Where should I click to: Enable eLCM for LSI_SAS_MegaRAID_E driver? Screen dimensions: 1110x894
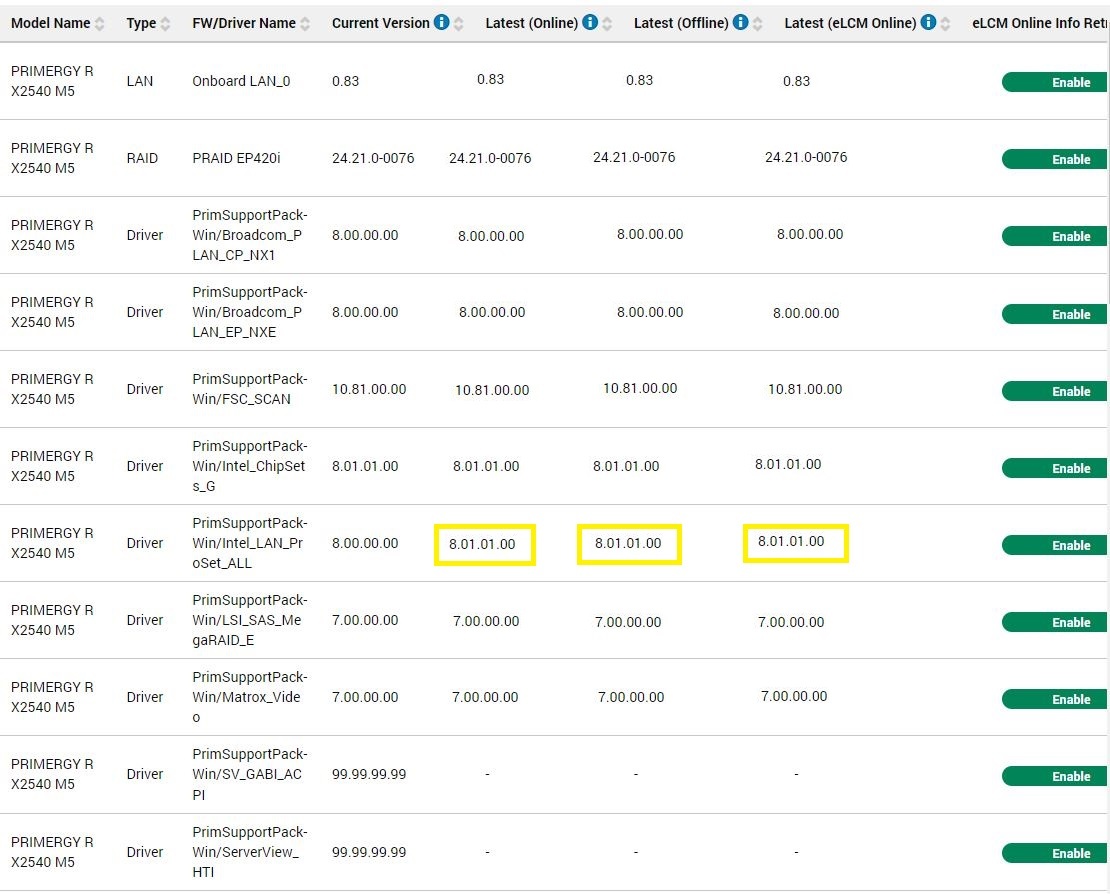point(1055,622)
